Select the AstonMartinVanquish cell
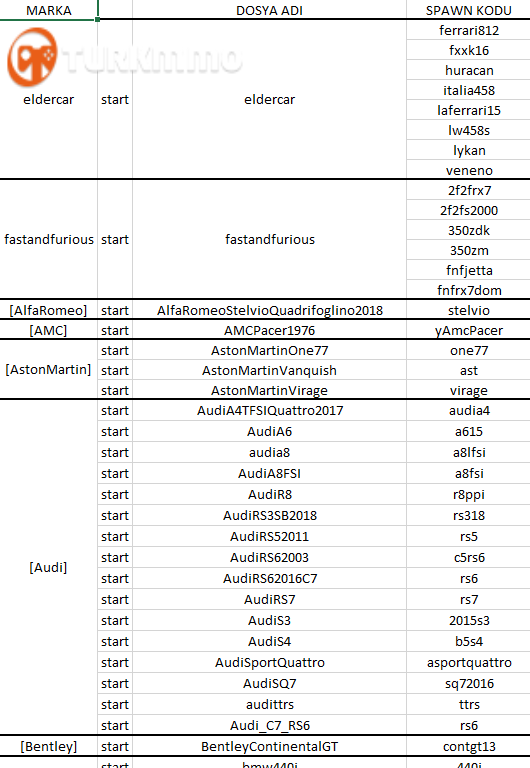530x768 pixels. [269, 370]
